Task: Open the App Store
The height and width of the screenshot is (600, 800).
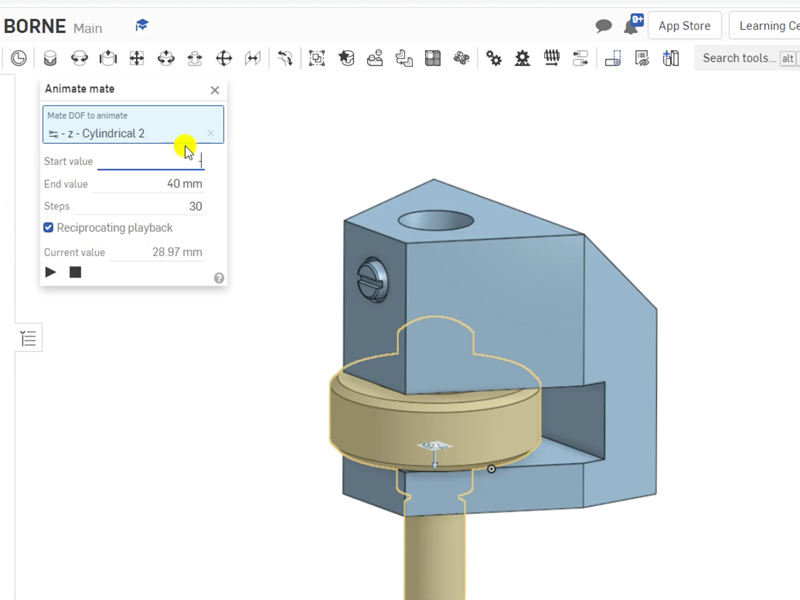Action: tap(684, 26)
